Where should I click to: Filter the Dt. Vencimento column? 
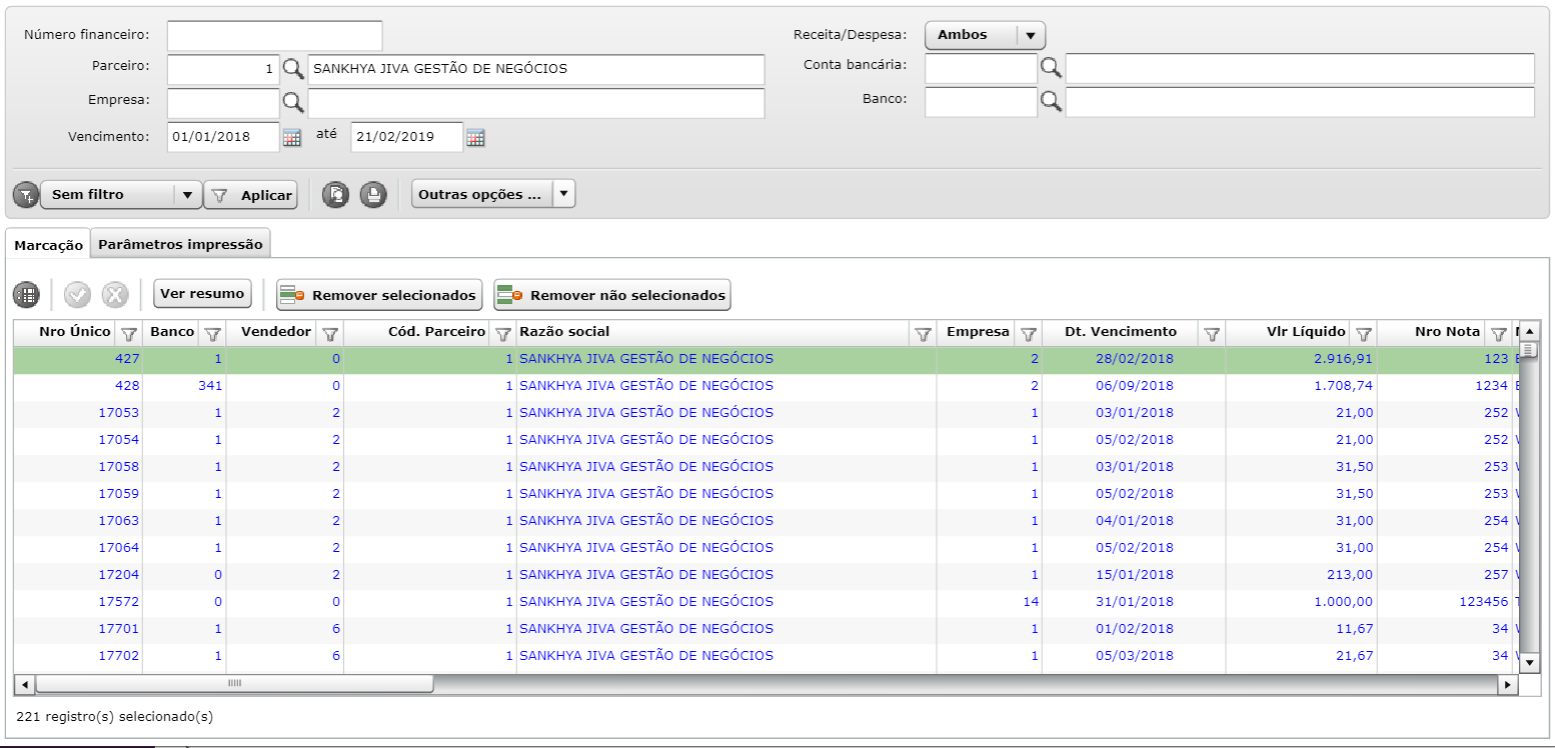tap(1212, 334)
